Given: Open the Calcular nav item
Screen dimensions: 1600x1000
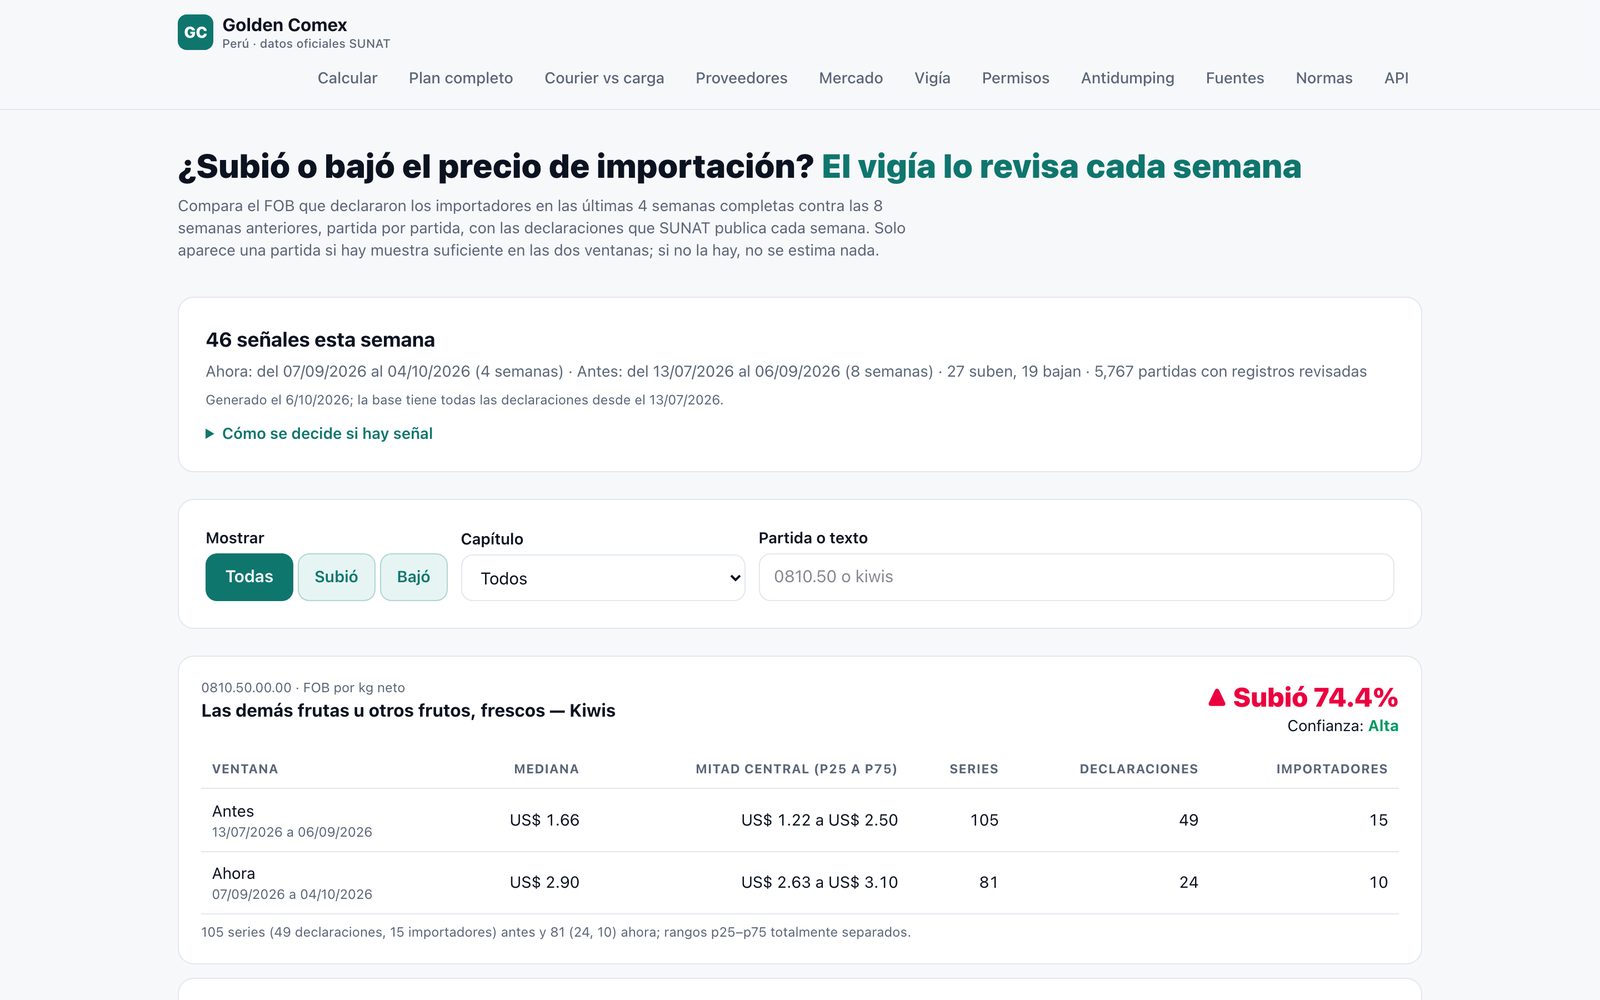Looking at the screenshot, I should click(x=347, y=78).
